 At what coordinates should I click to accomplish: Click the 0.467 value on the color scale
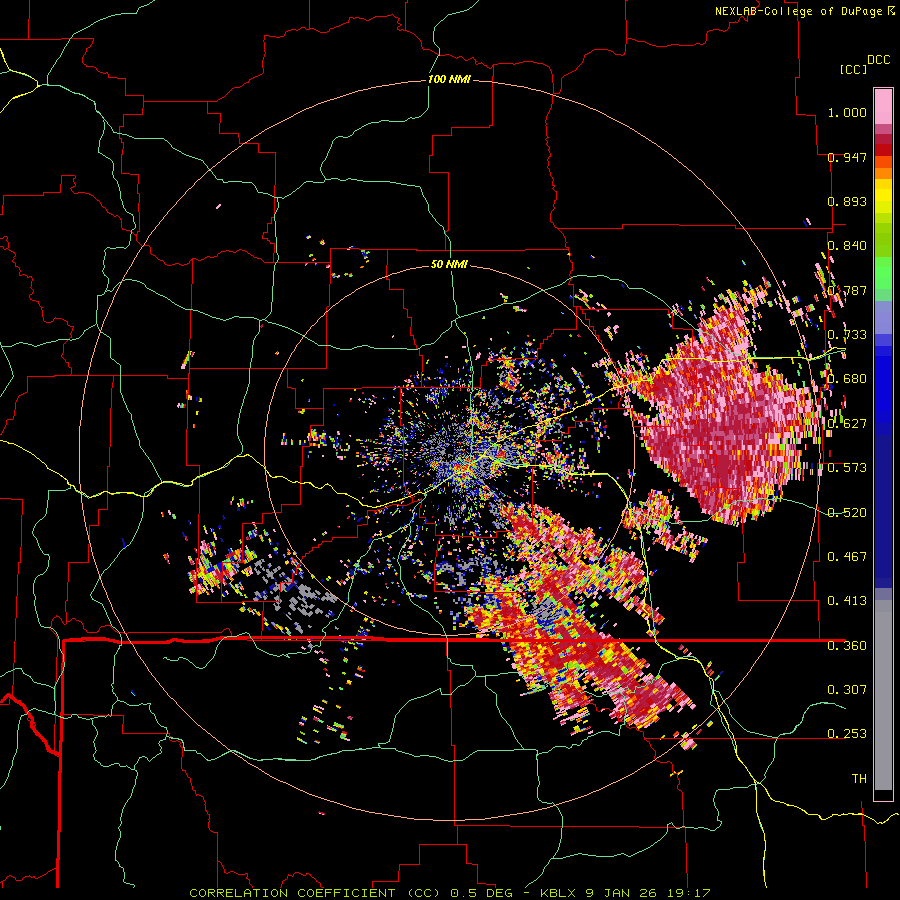847,556
